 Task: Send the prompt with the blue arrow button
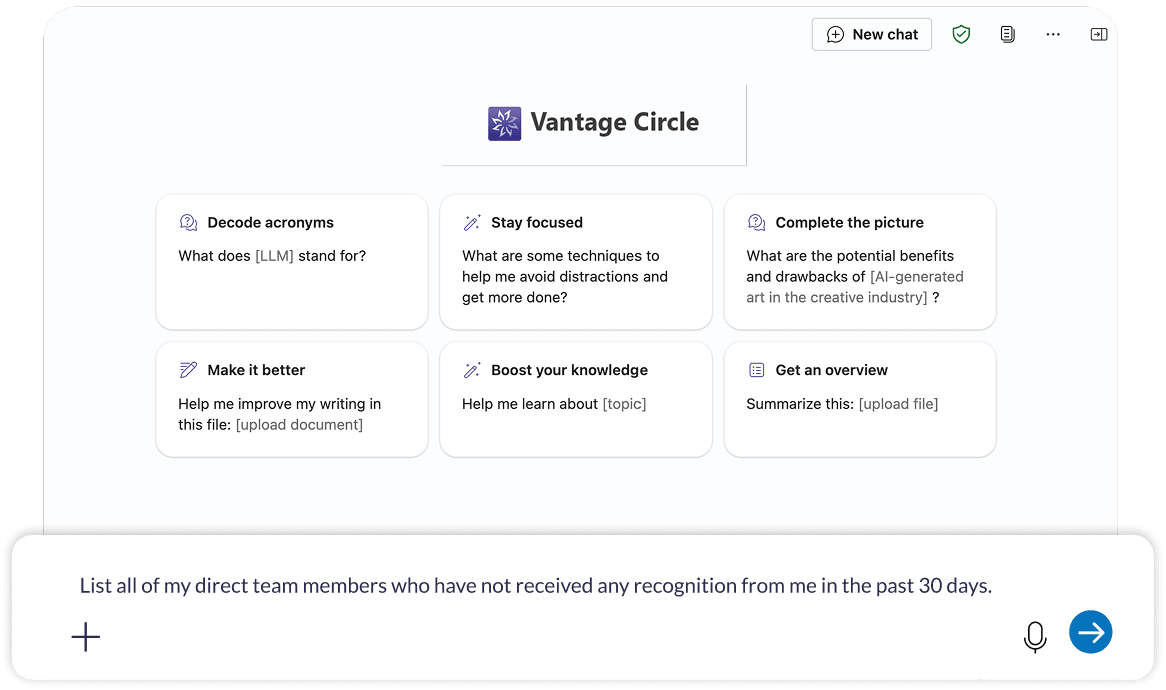pos(1090,632)
